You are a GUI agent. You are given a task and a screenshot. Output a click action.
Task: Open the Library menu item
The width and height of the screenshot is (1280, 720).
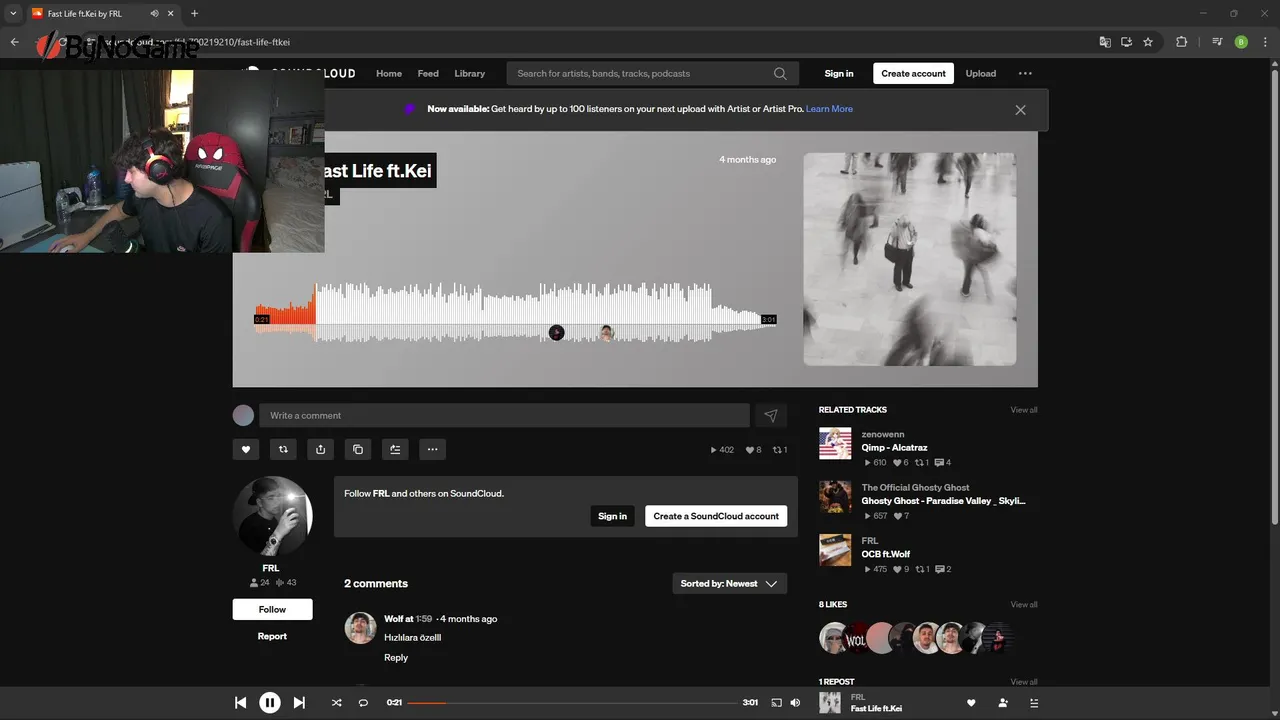[x=469, y=73]
